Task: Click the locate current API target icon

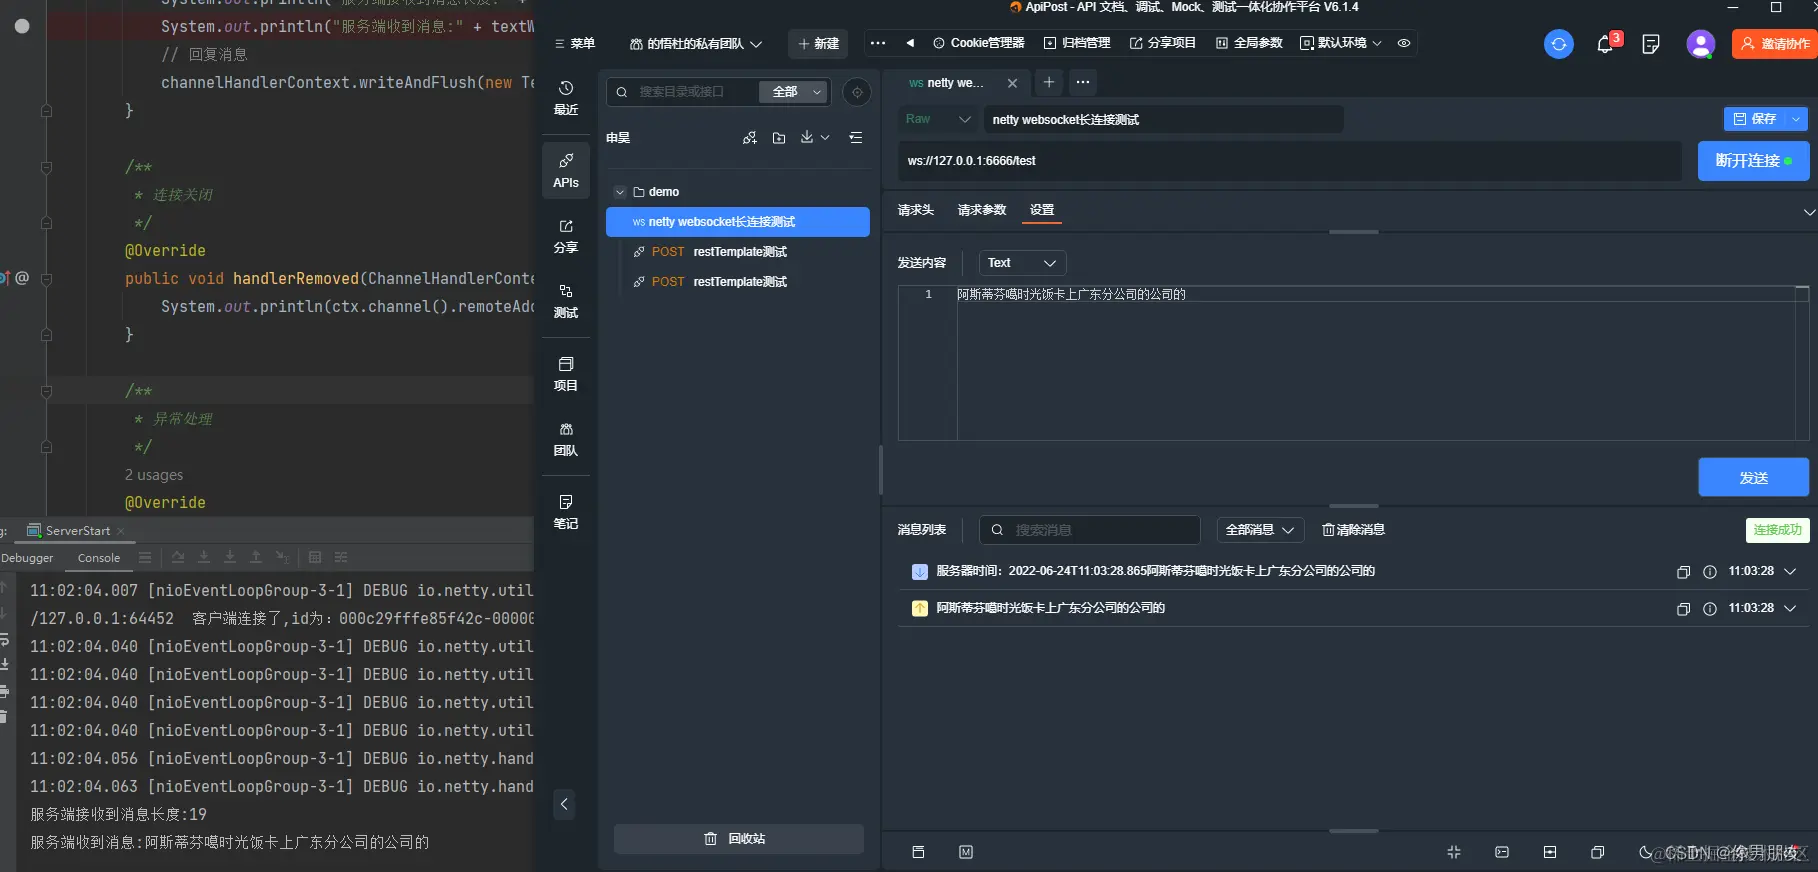Action: click(857, 92)
